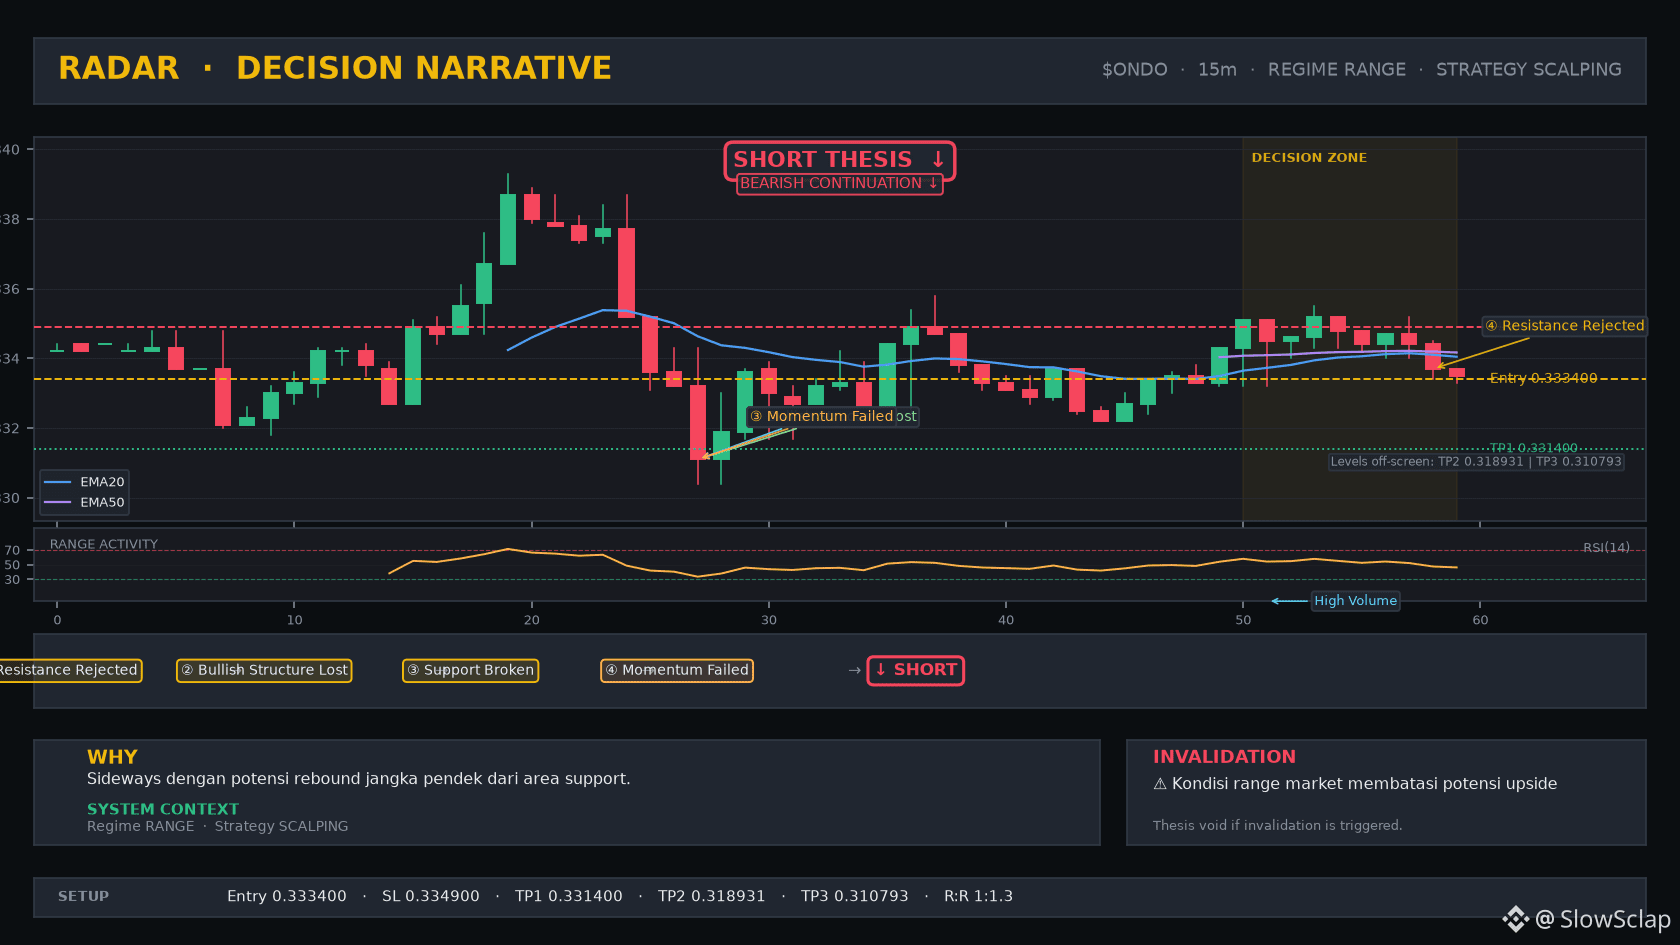Click the x-axis tick labeled 20
The height and width of the screenshot is (945, 1680).
click(x=531, y=620)
